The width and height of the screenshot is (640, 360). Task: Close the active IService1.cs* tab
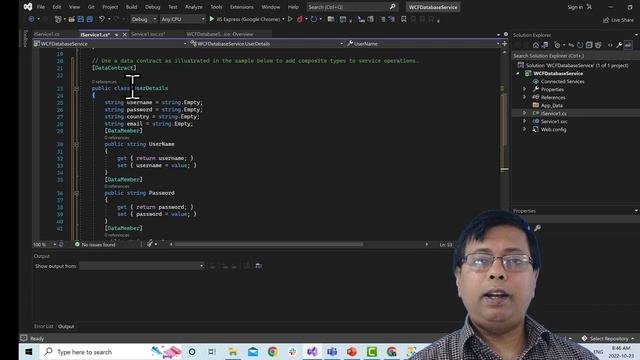click(124, 35)
